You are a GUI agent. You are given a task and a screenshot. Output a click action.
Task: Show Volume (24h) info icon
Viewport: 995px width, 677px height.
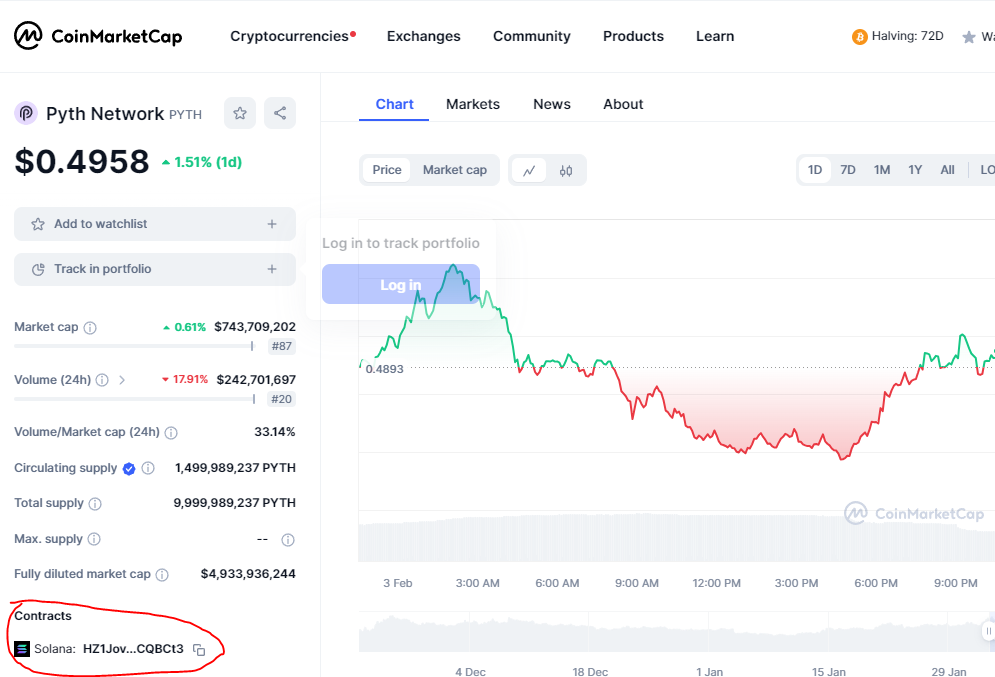(x=102, y=380)
